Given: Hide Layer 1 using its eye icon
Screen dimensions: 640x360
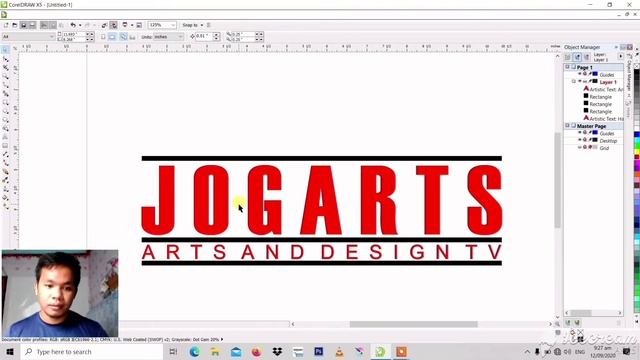Looking at the screenshot, I should 580,82.
